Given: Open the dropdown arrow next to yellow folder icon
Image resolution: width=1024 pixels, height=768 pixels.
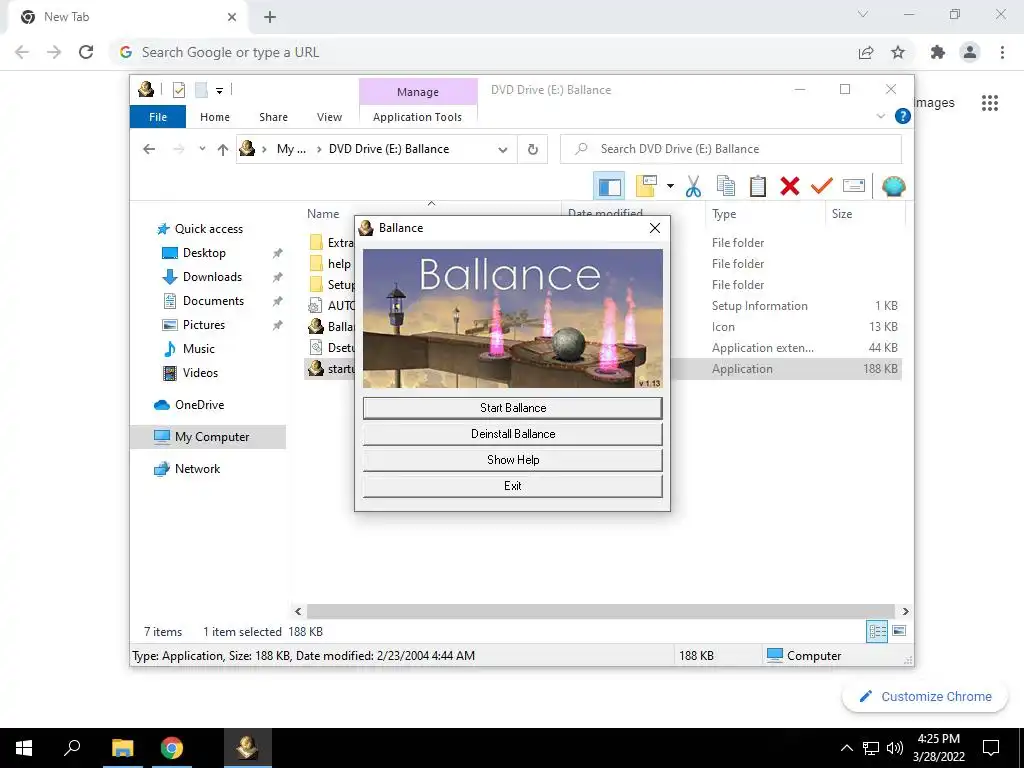Looking at the screenshot, I should [x=670, y=186].
